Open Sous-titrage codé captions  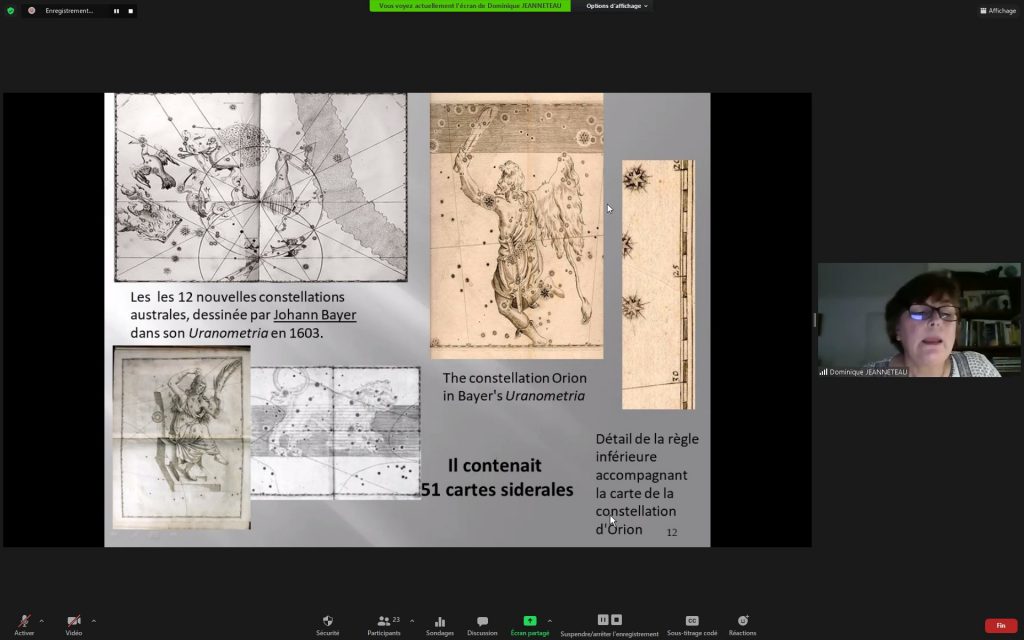[692, 625]
